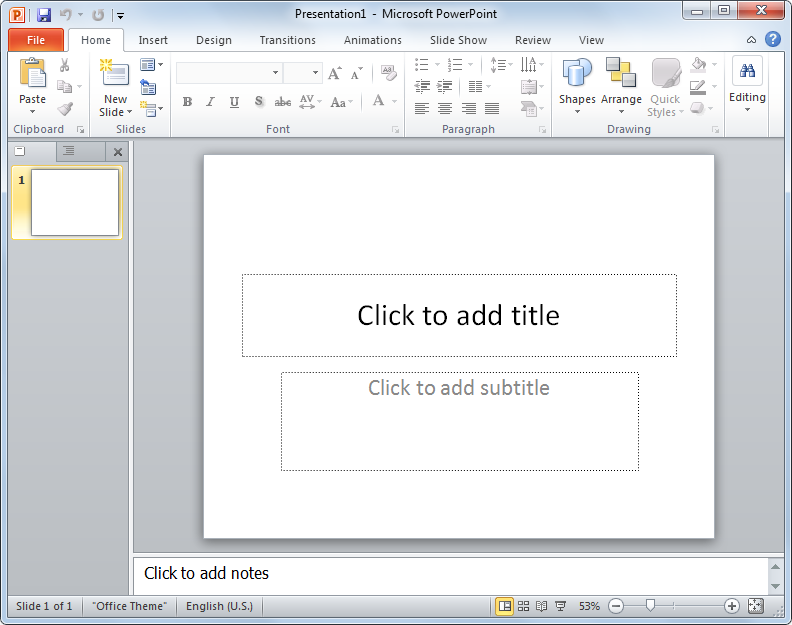Toggle Bold text formatting

pyautogui.click(x=187, y=102)
